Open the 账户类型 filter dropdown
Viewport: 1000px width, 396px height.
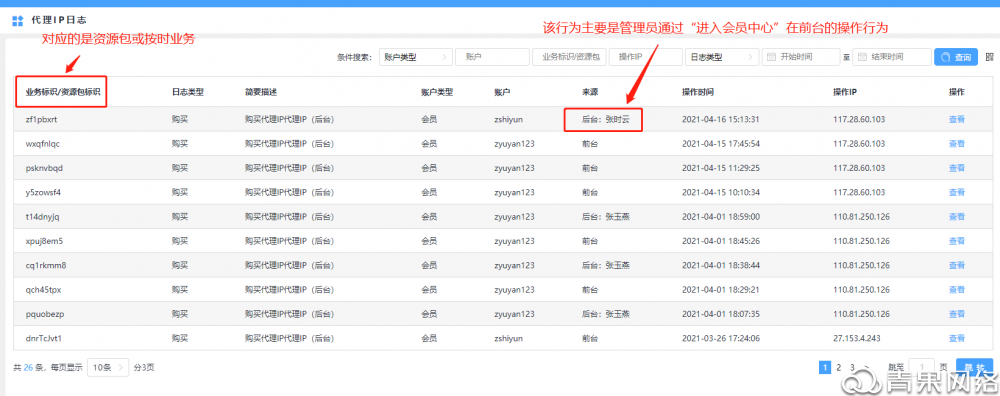click(416, 57)
